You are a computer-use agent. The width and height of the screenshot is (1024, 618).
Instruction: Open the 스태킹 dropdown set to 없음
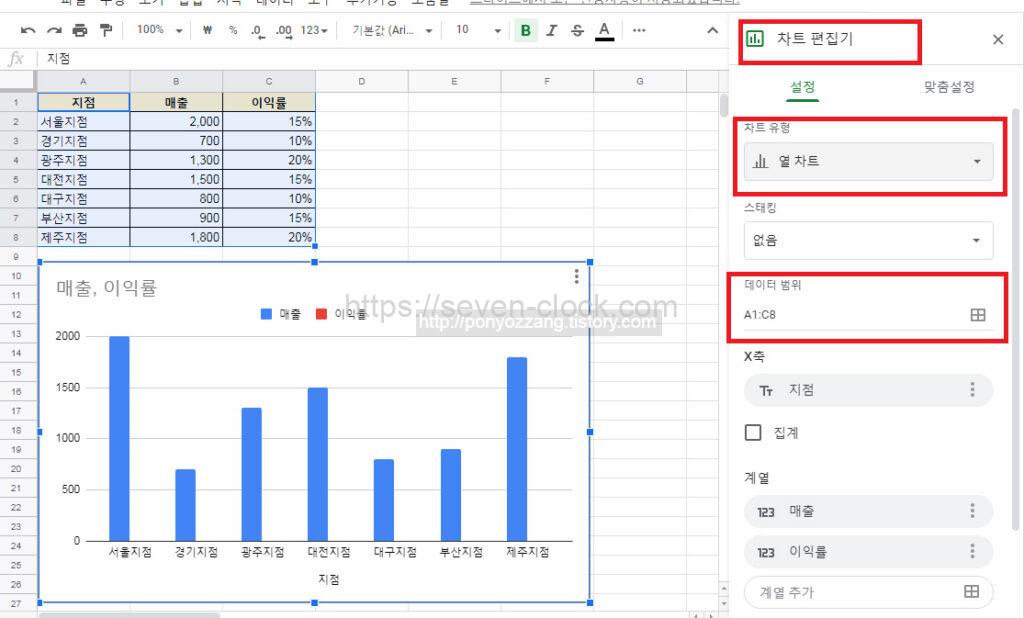(868, 240)
